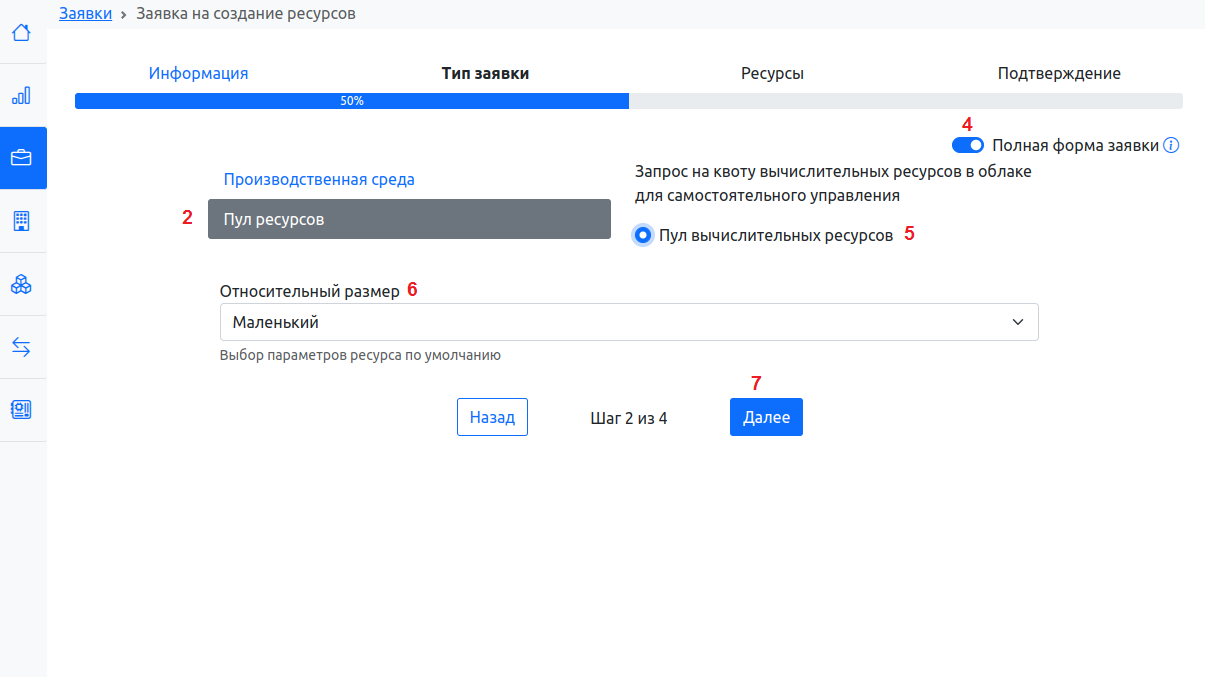
Task: Toggle the Полная форма заявки switch
Action: point(968,145)
